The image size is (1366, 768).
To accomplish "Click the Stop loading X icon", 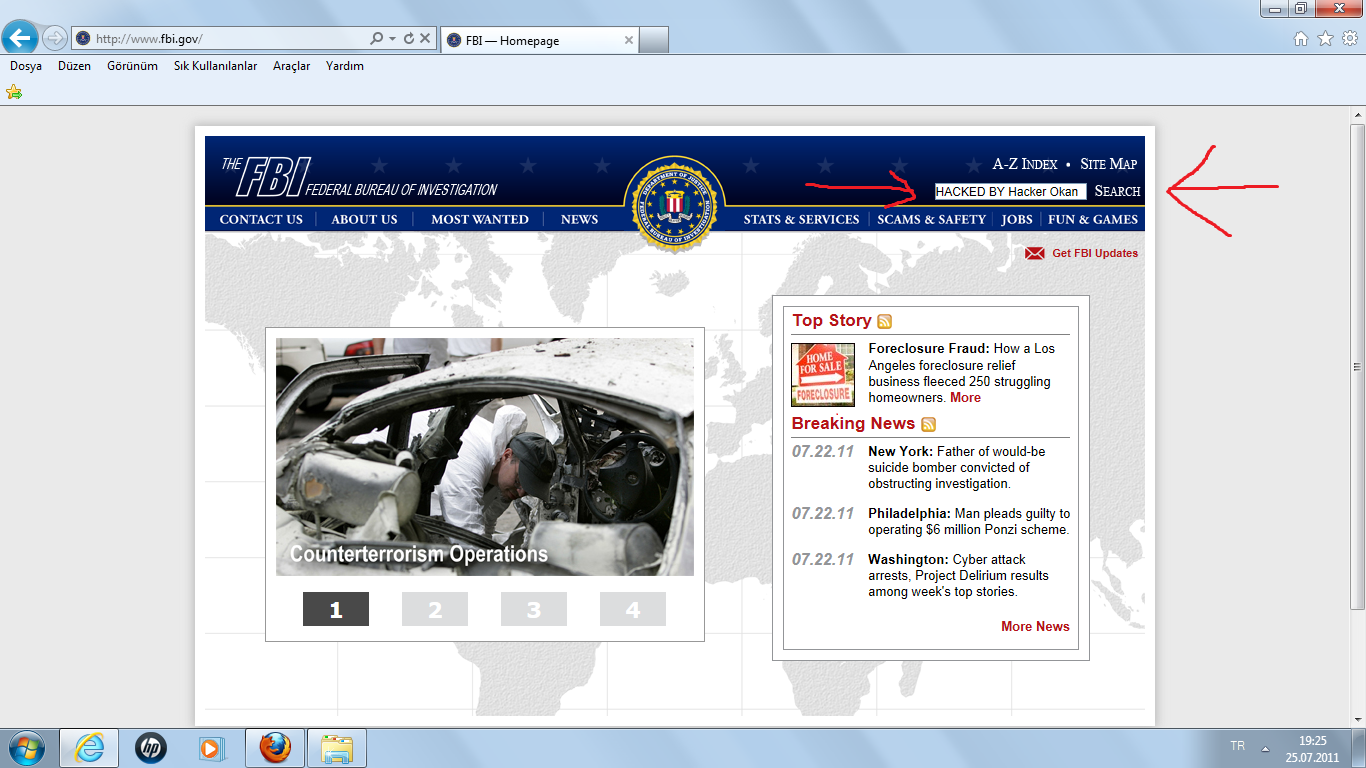I will click(425, 38).
